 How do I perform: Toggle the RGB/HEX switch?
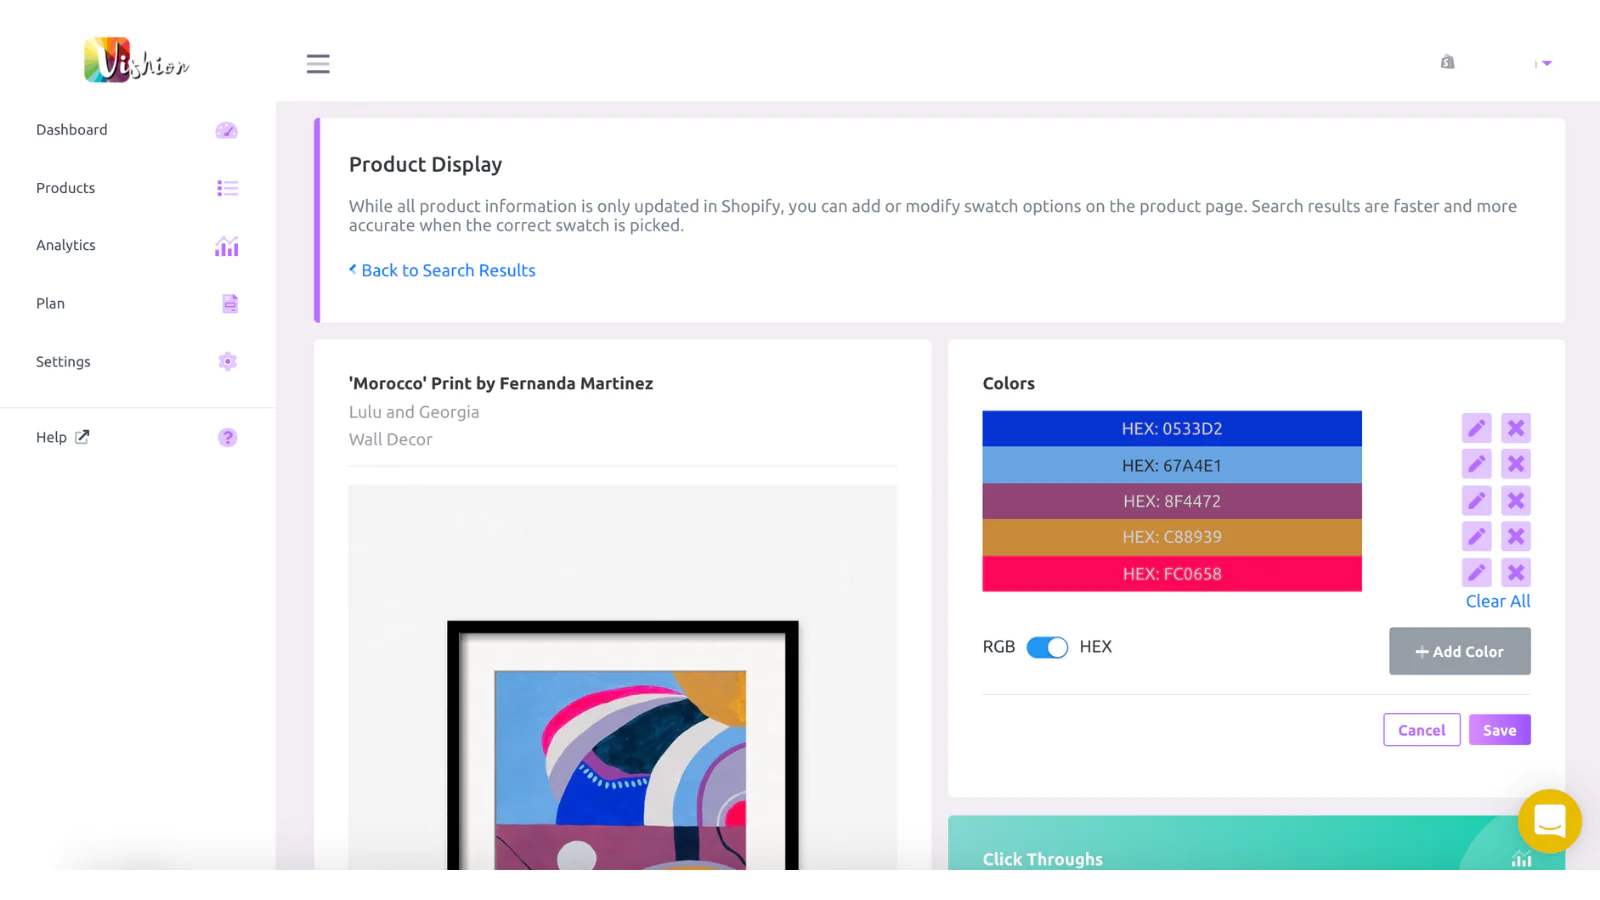(x=1047, y=647)
